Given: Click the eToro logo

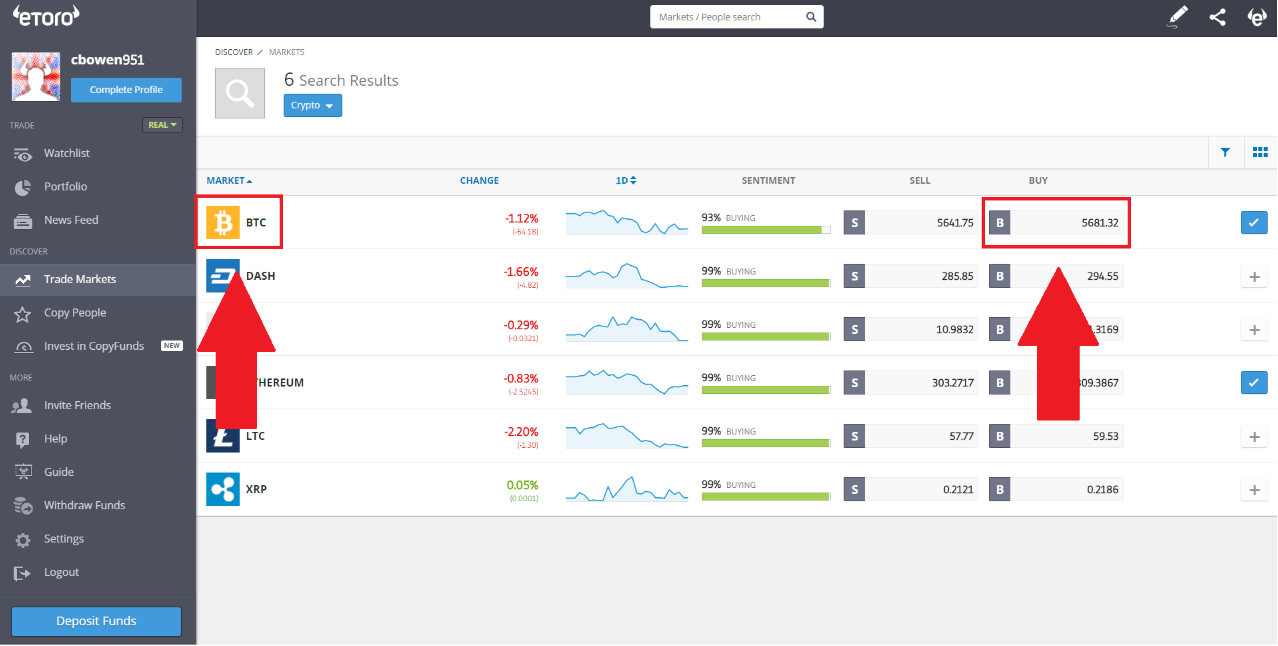Looking at the screenshot, I should click(46, 15).
